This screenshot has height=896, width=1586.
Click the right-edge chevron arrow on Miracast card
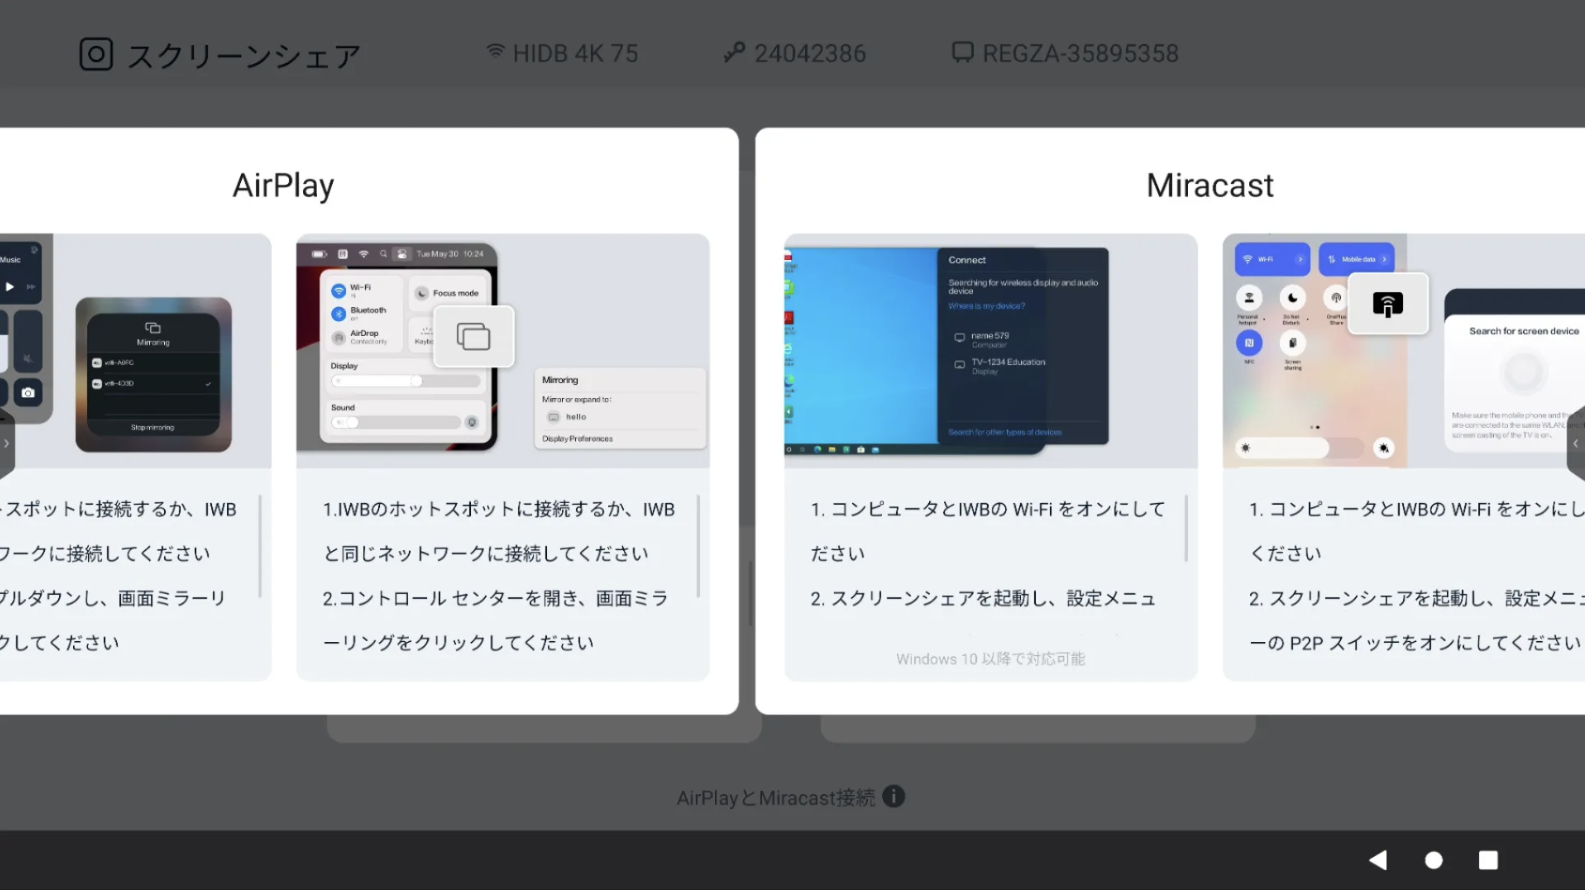pos(1576,443)
